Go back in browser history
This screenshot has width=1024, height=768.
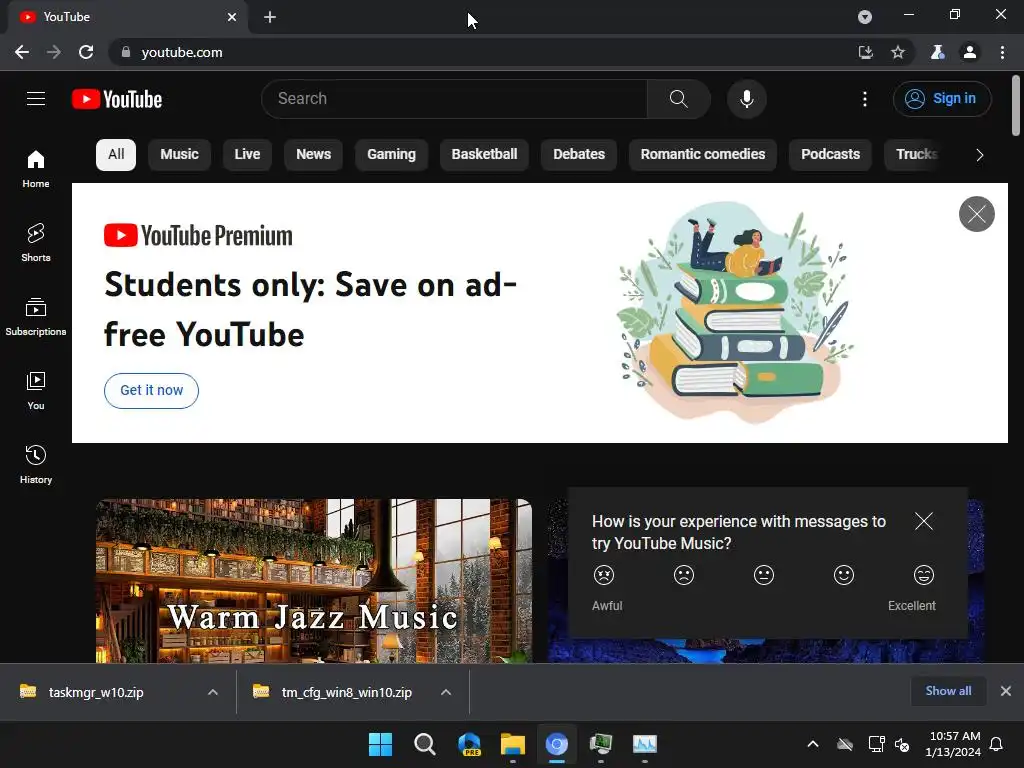coord(22,52)
